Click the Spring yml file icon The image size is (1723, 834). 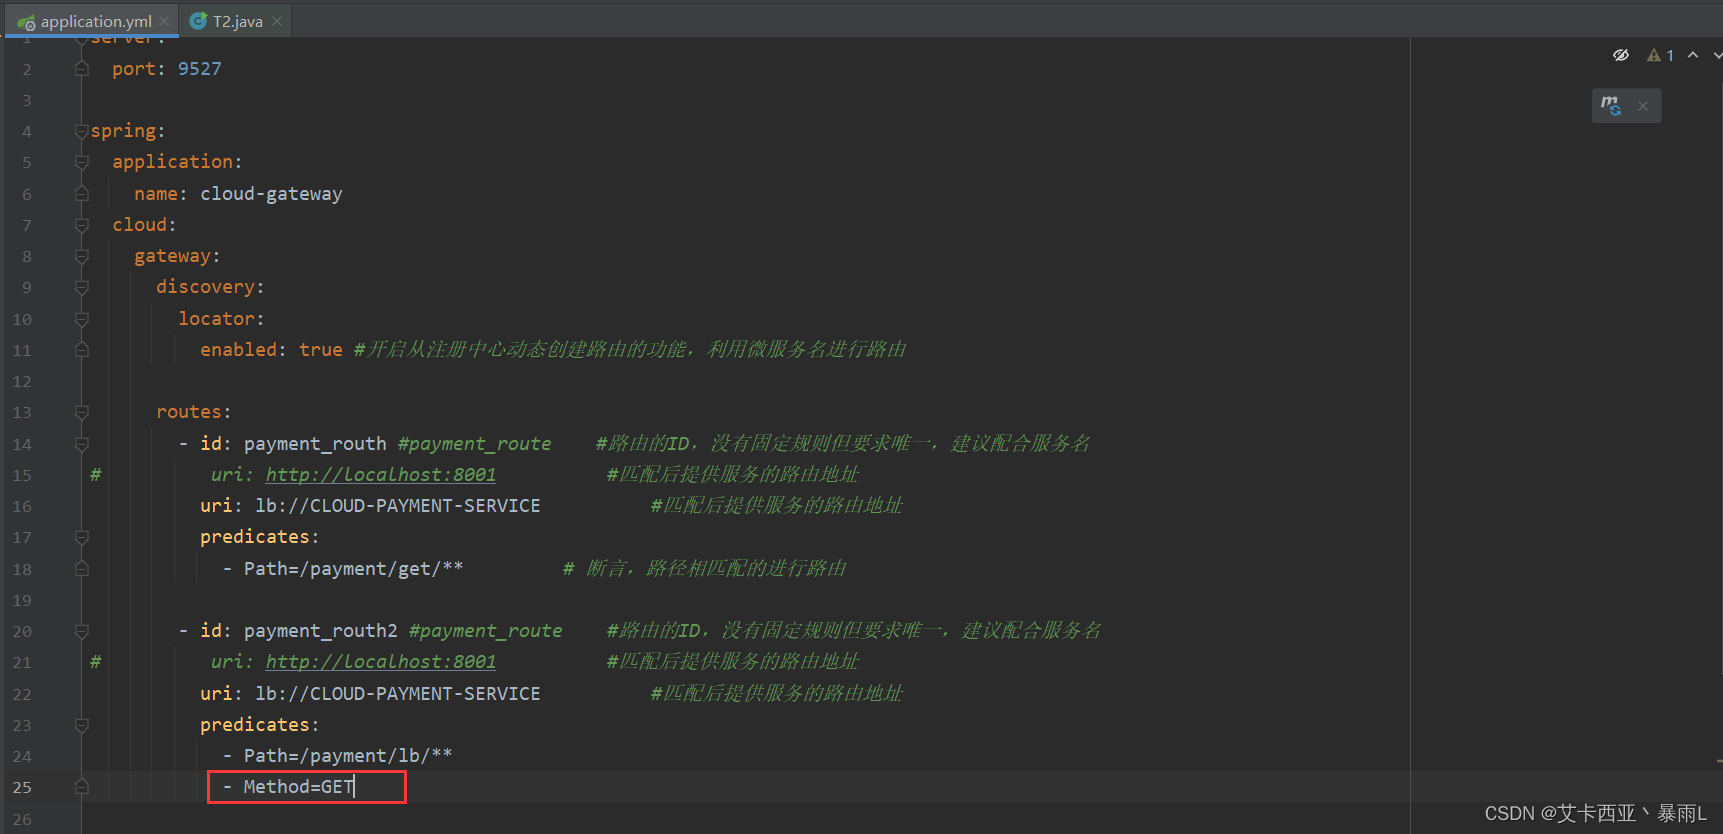[x=26, y=22]
